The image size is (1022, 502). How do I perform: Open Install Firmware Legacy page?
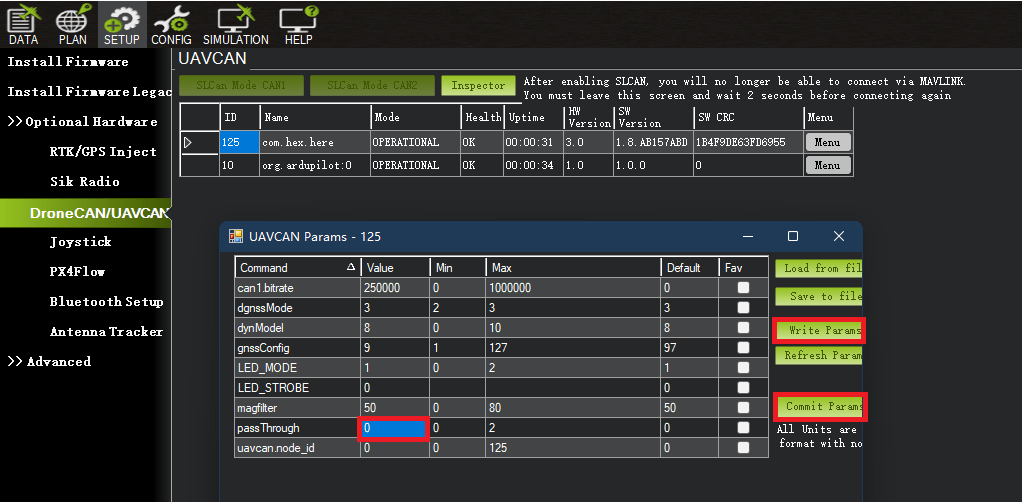[89, 92]
